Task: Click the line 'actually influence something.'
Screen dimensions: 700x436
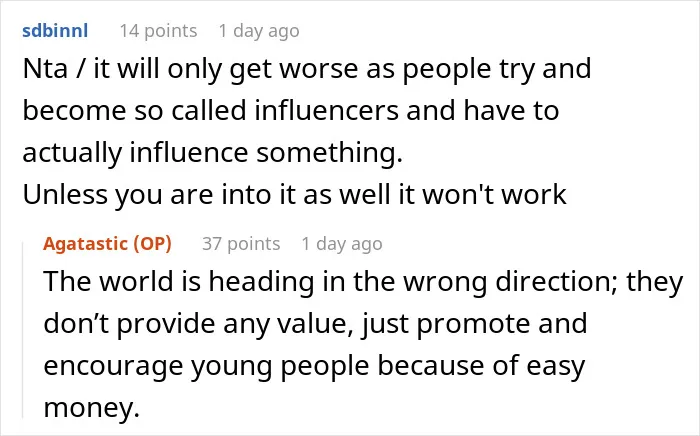Action: pos(212,154)
